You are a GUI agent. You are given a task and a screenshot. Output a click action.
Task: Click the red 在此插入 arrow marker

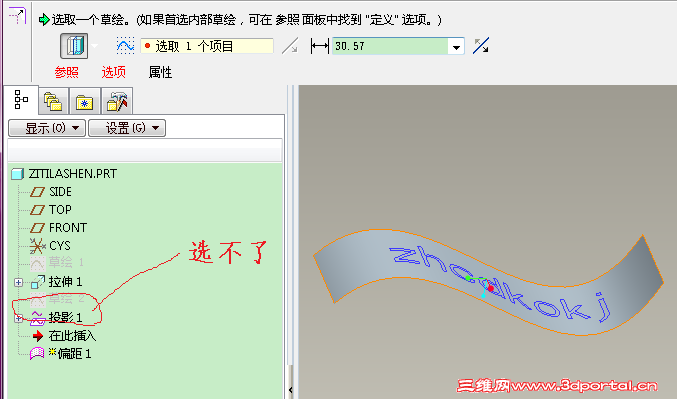(38, 336)
